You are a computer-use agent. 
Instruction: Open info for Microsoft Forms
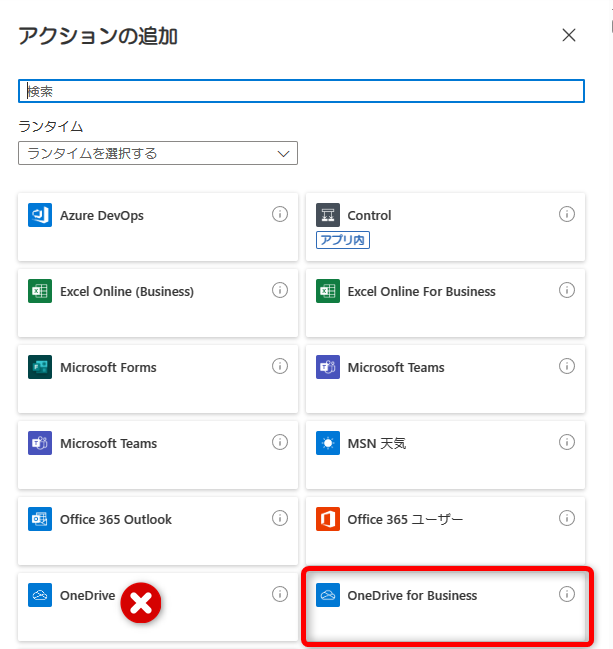coord(280,366)
